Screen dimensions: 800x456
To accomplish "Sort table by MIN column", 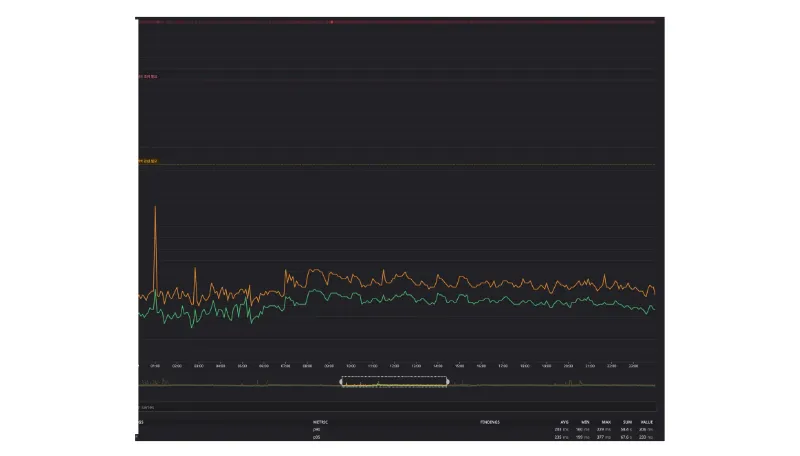I will click(583, 422).
